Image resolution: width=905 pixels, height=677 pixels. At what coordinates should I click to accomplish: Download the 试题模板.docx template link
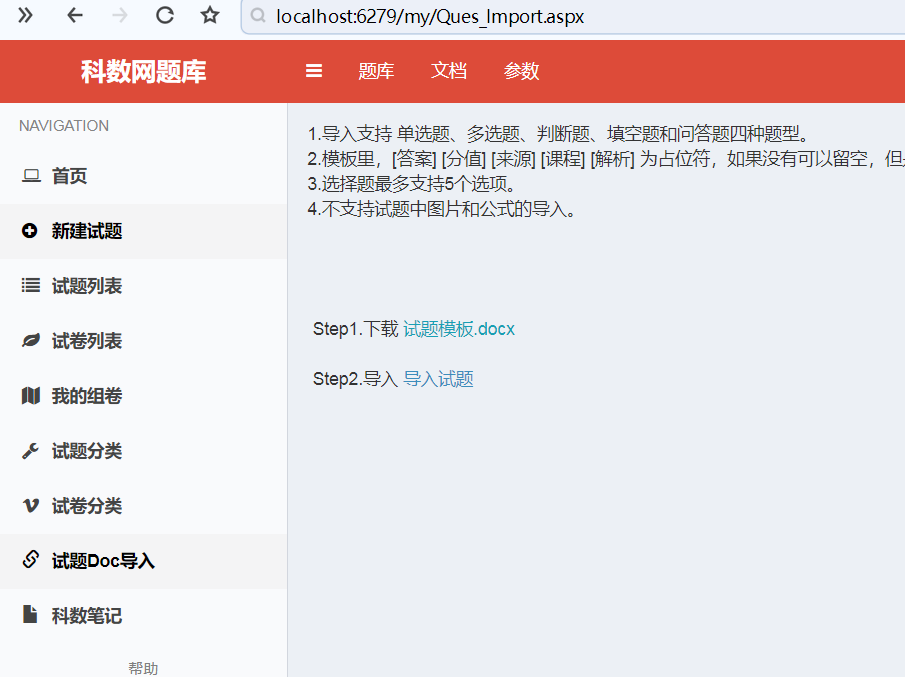459,328
